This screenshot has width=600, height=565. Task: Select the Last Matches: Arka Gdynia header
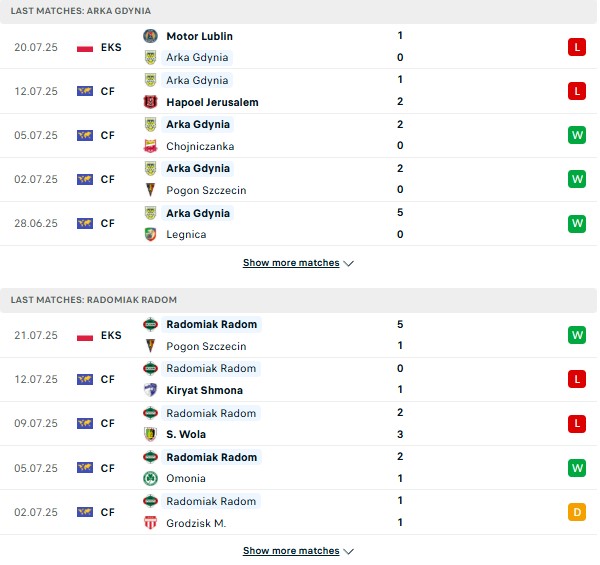coord(82,9)
